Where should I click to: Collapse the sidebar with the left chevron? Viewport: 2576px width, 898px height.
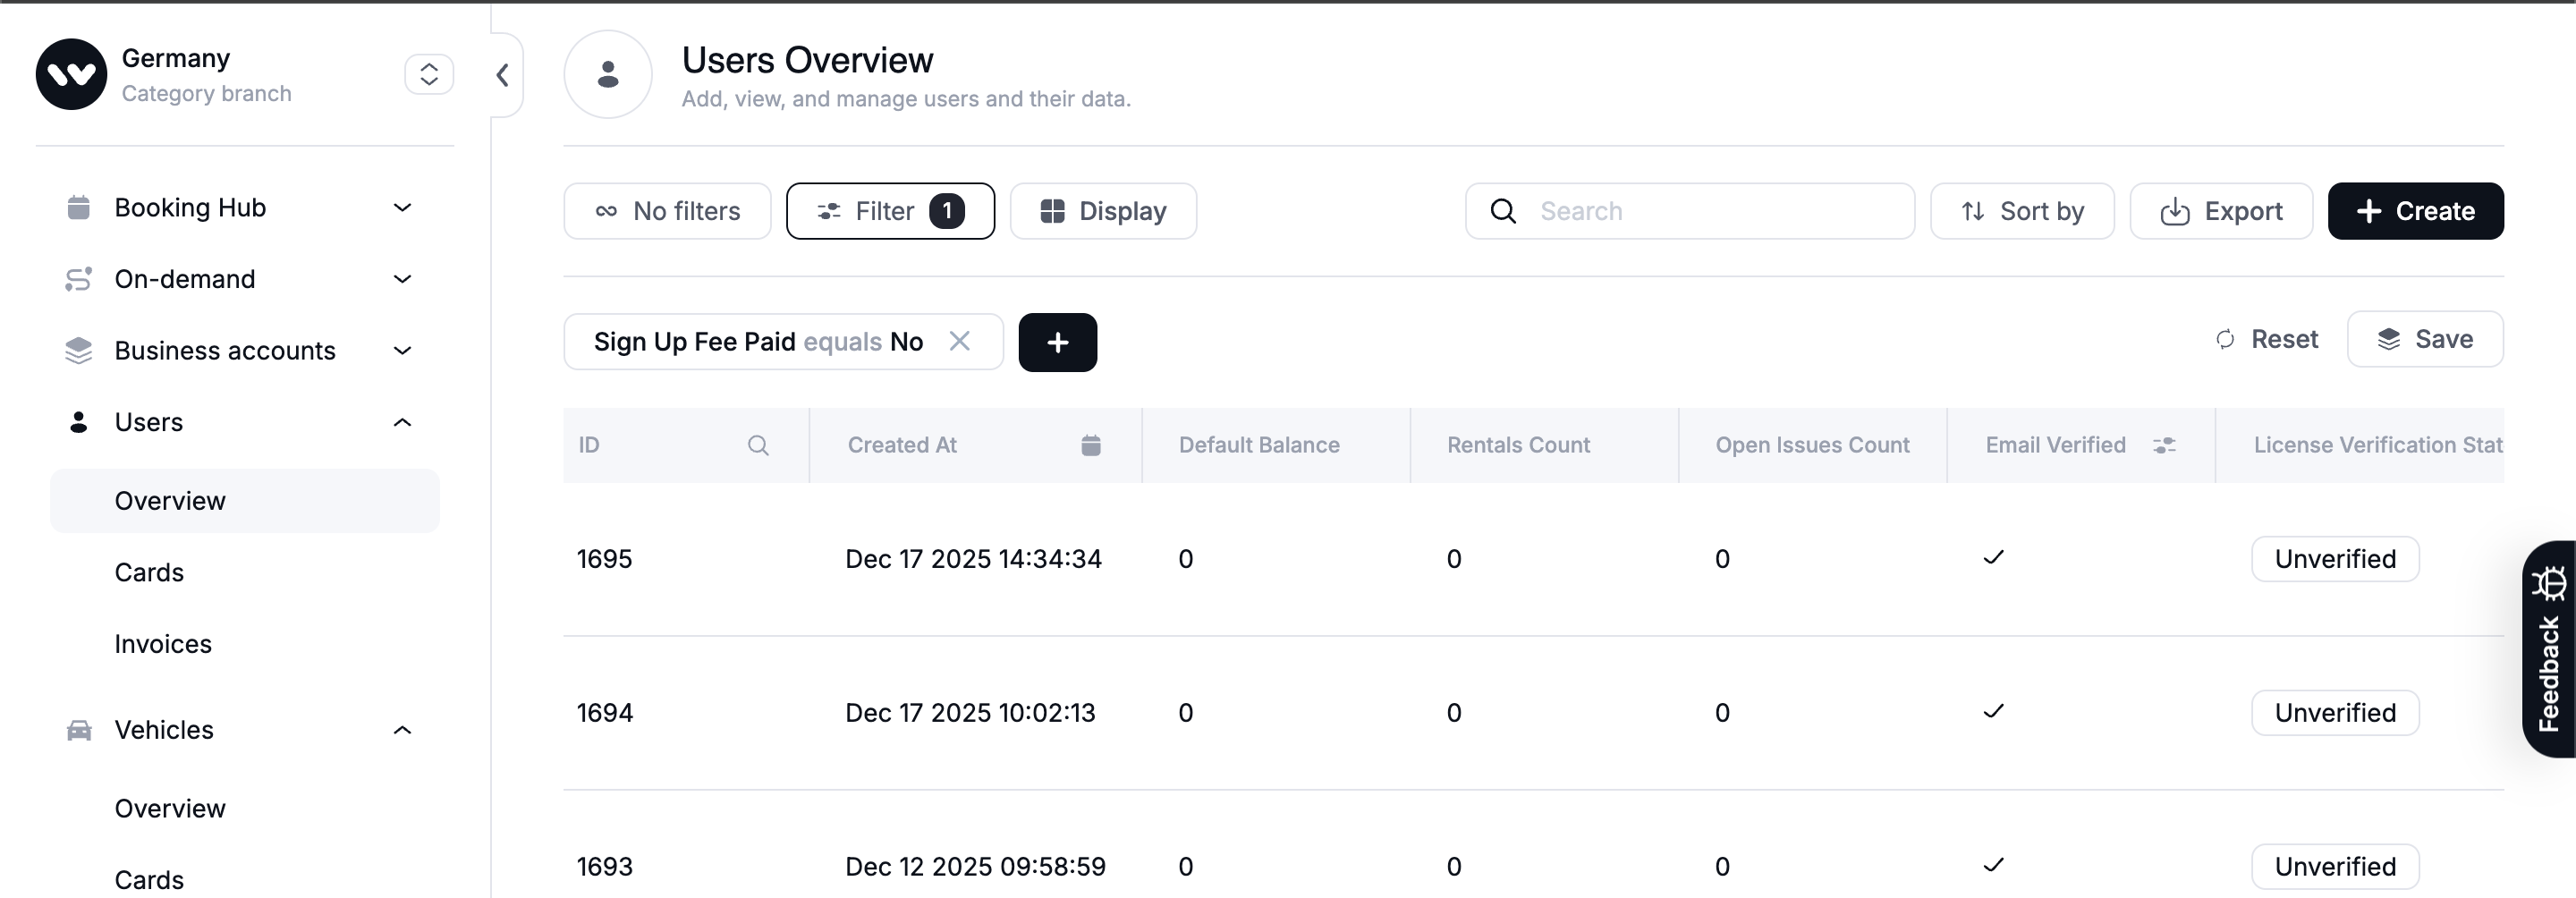point(503,75)
